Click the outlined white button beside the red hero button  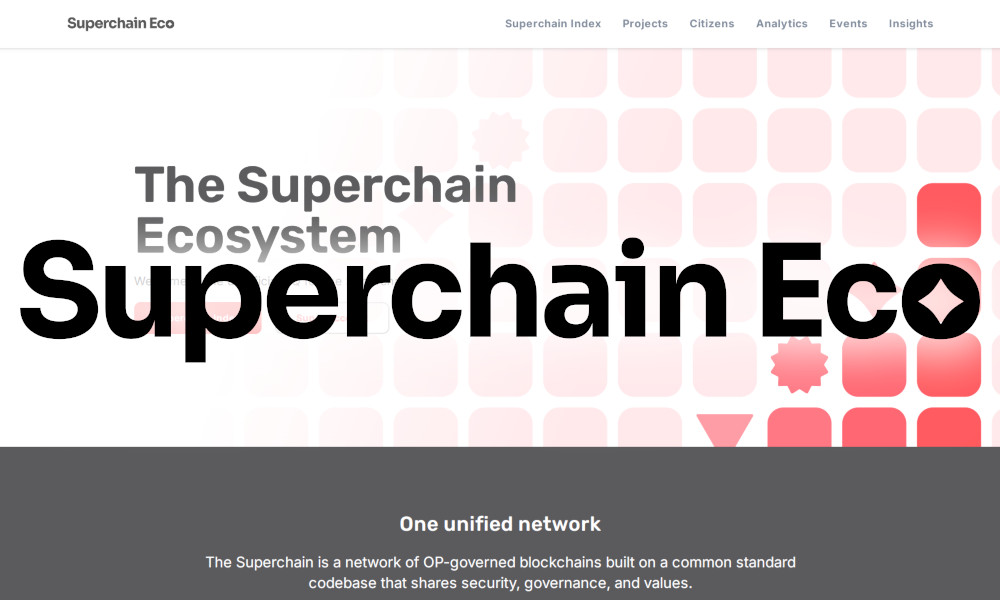[340, 318]
